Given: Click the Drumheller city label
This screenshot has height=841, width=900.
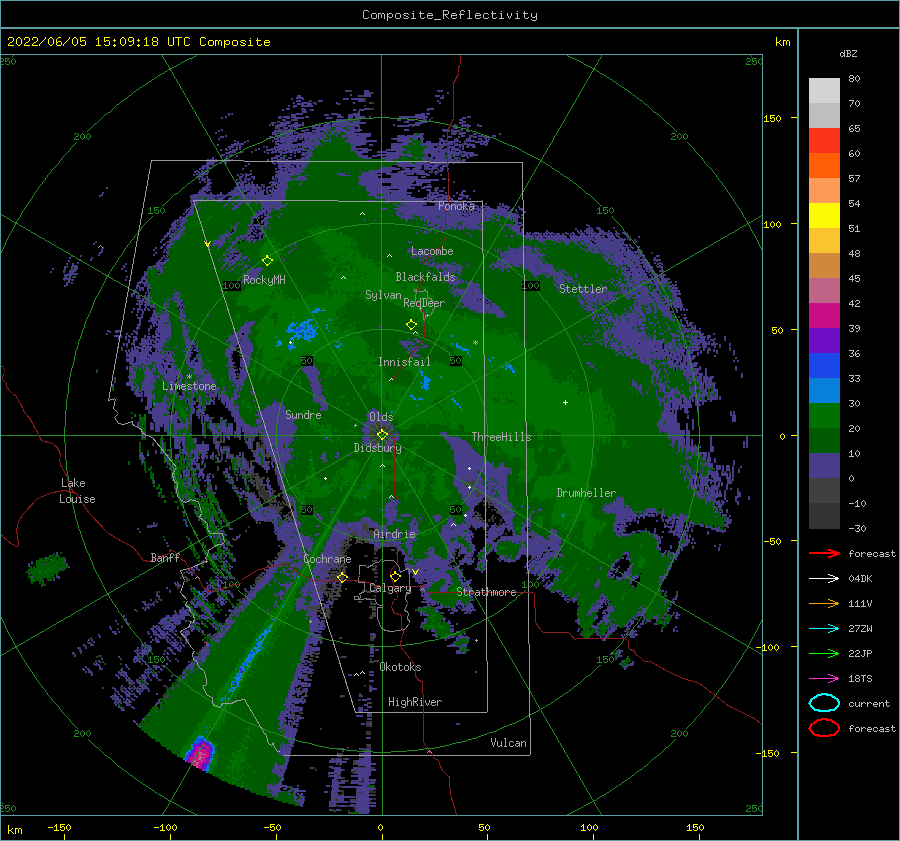Looking at the screenshot, I should click(586, 493).
